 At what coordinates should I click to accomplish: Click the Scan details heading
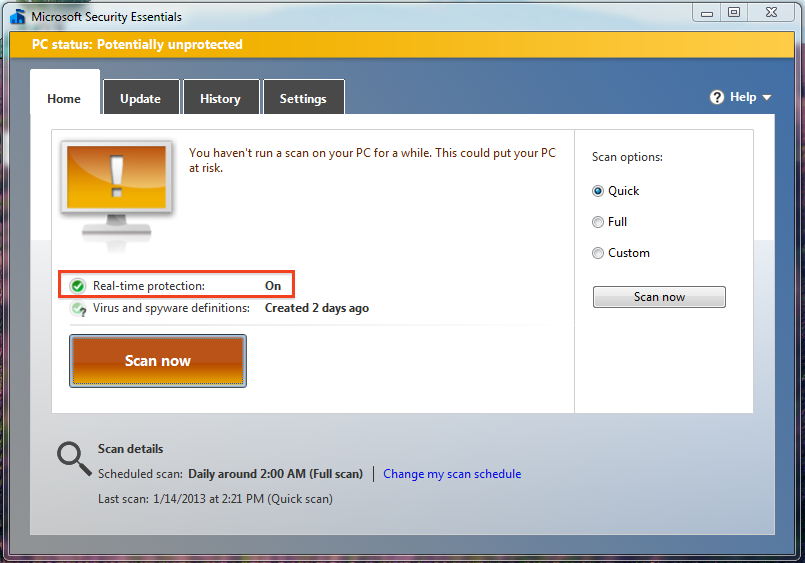130,449
